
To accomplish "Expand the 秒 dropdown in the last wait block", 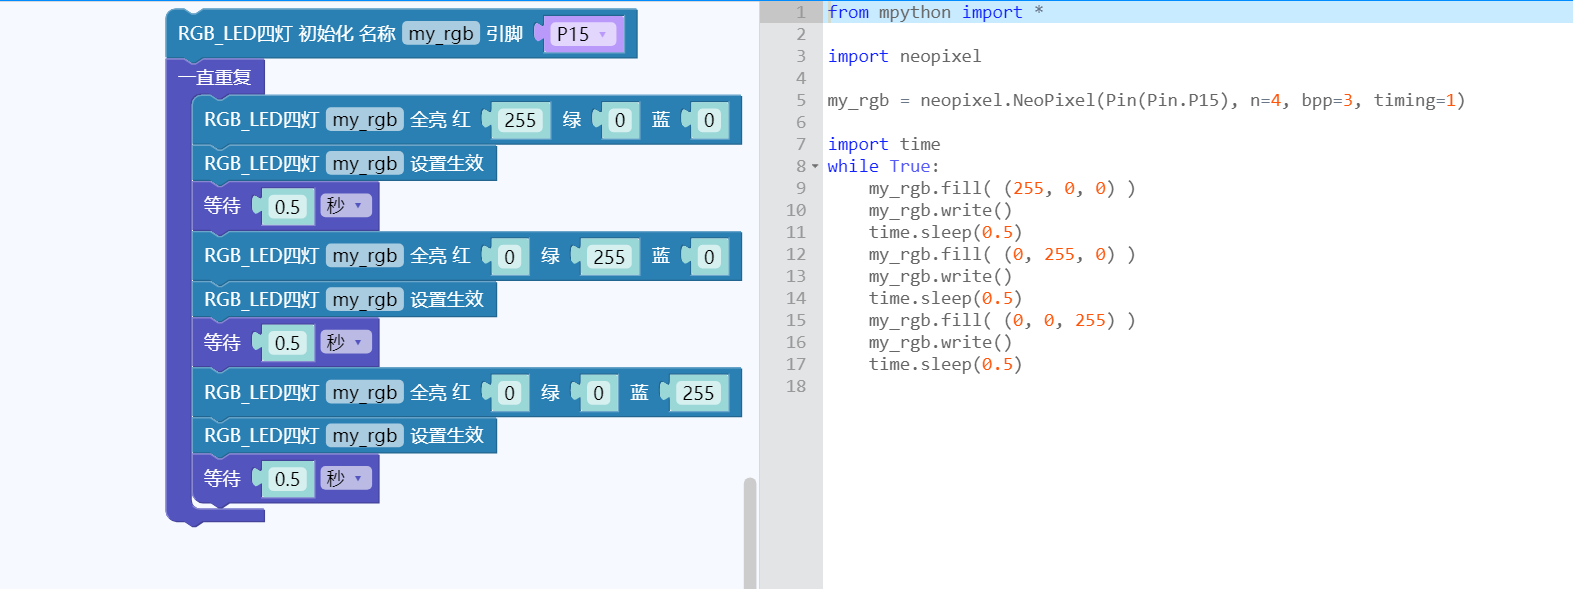I will coord(346,478).
